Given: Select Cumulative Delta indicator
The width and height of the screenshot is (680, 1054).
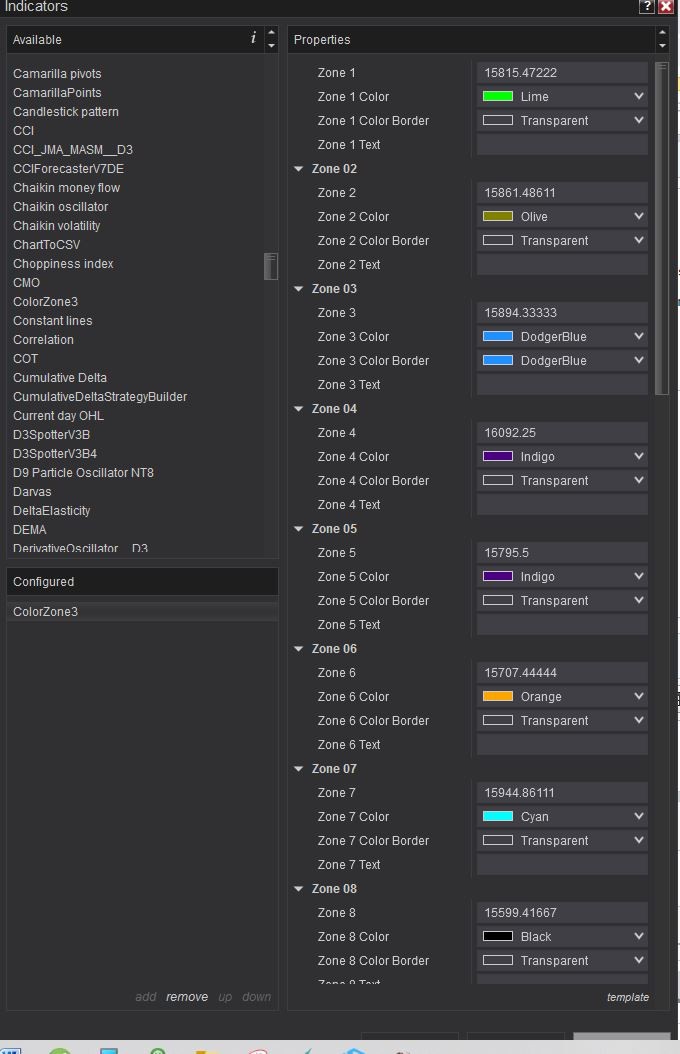Looking at the screenshot, I should coord(60,378).
